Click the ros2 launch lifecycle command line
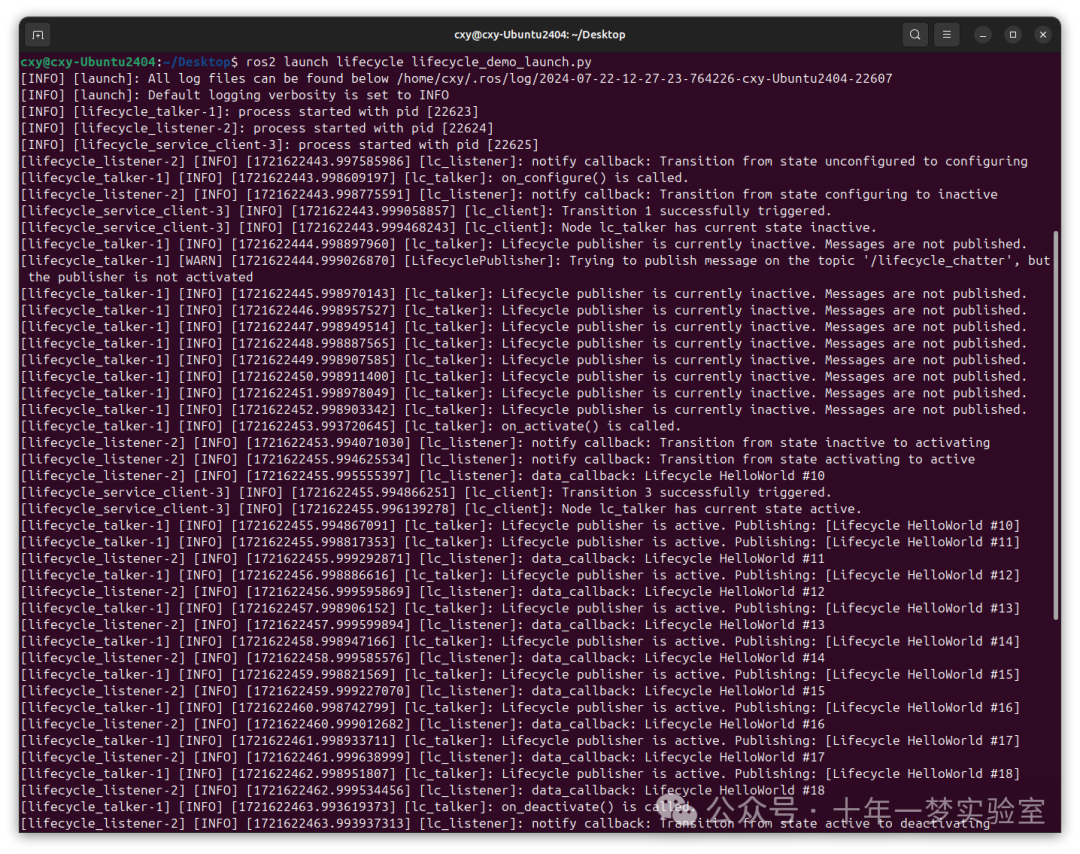The width and height of the screenshot is (1080, 854). (306, 62)
